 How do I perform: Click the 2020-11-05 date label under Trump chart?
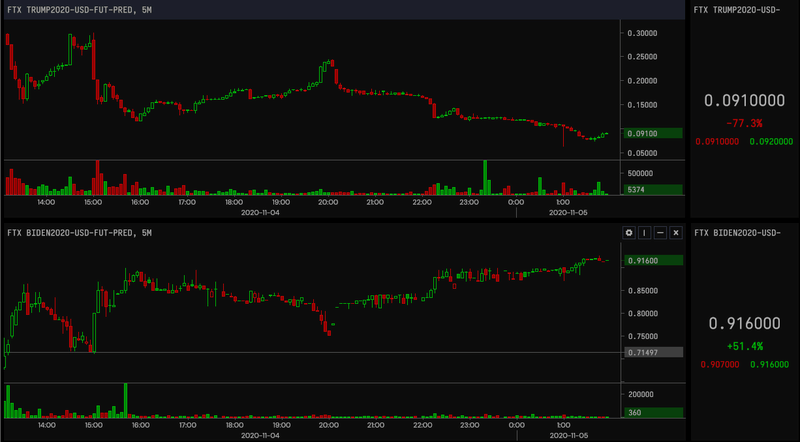point(568,212)
